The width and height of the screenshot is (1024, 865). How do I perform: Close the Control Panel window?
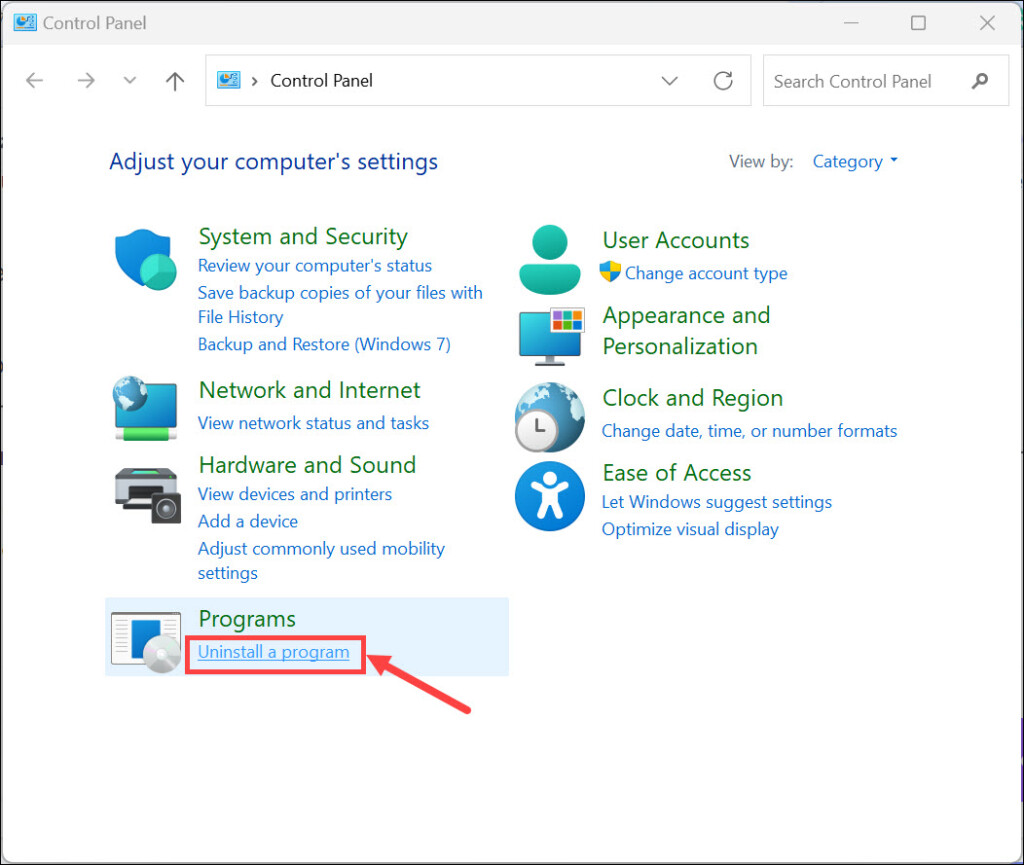coord(987,23)
